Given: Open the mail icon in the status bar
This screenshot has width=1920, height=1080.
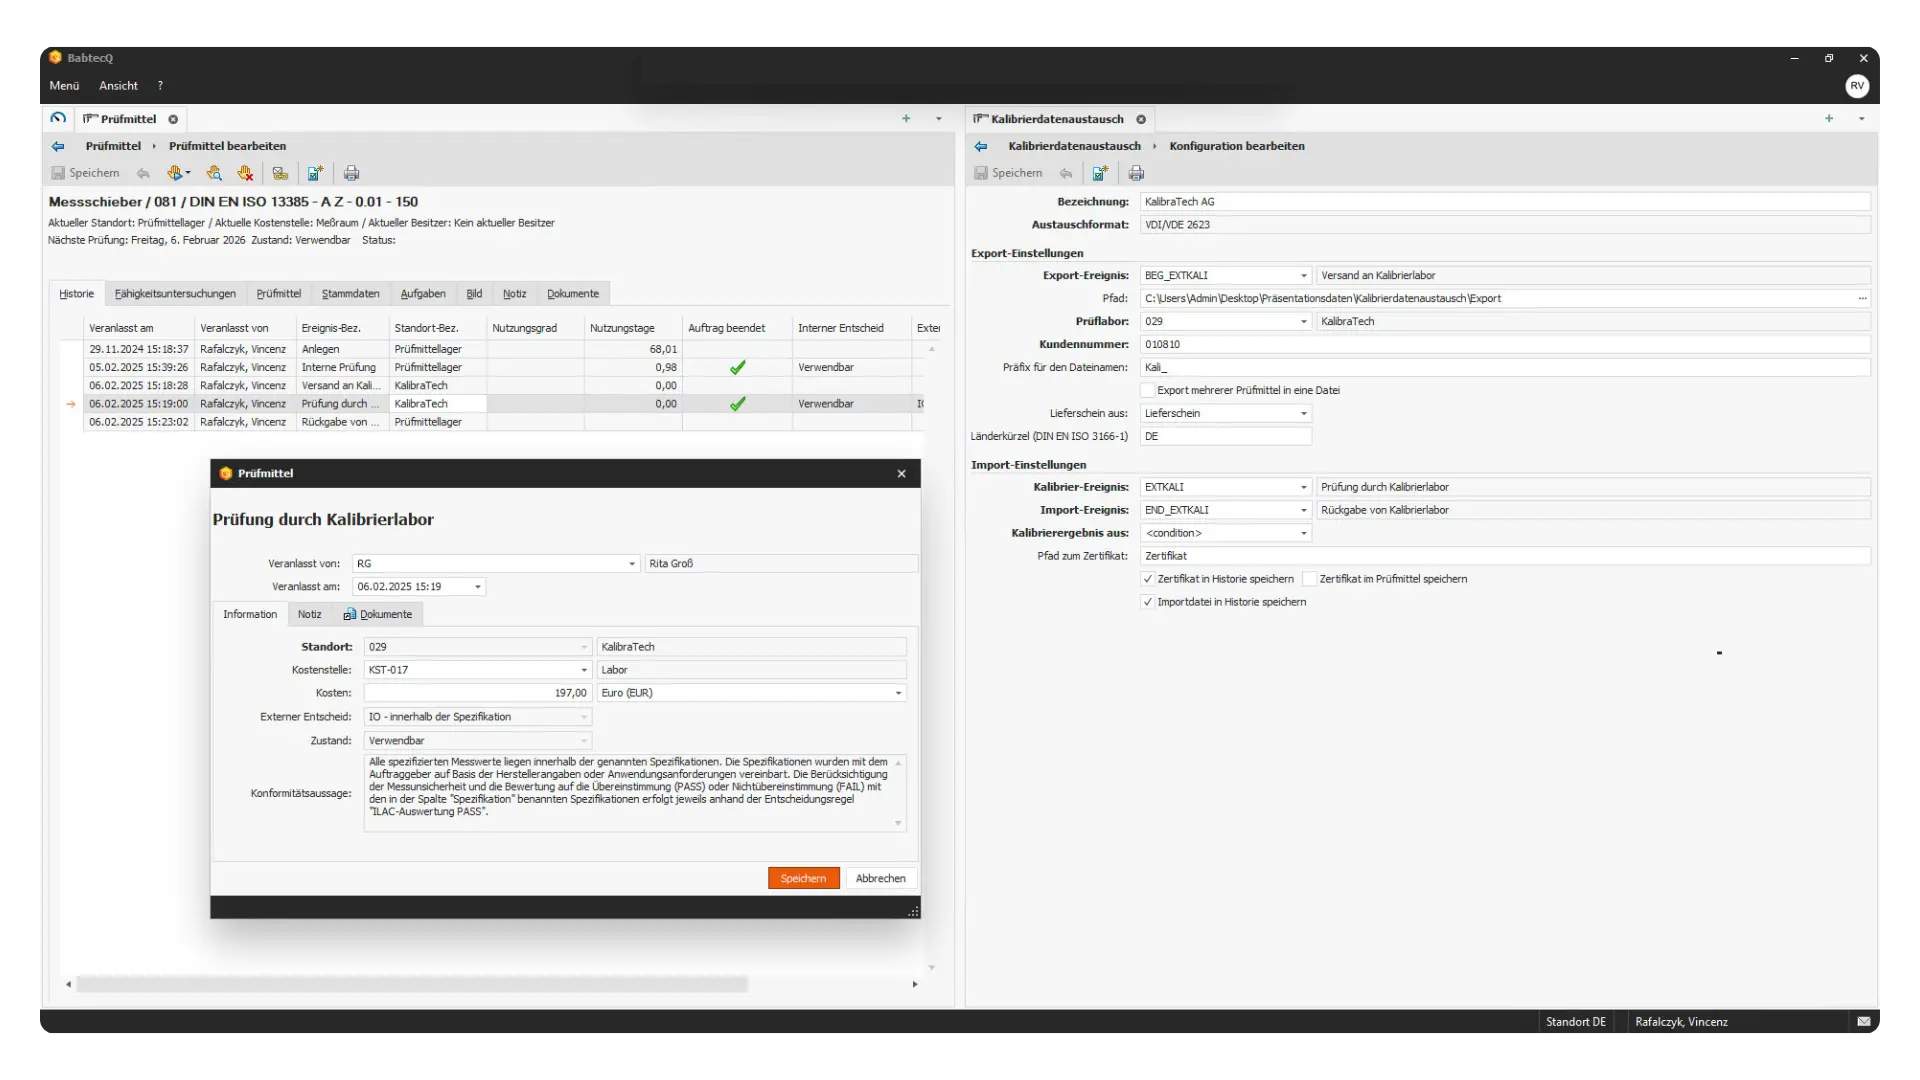Looking at the screenshot, I should (1864, 1021).
